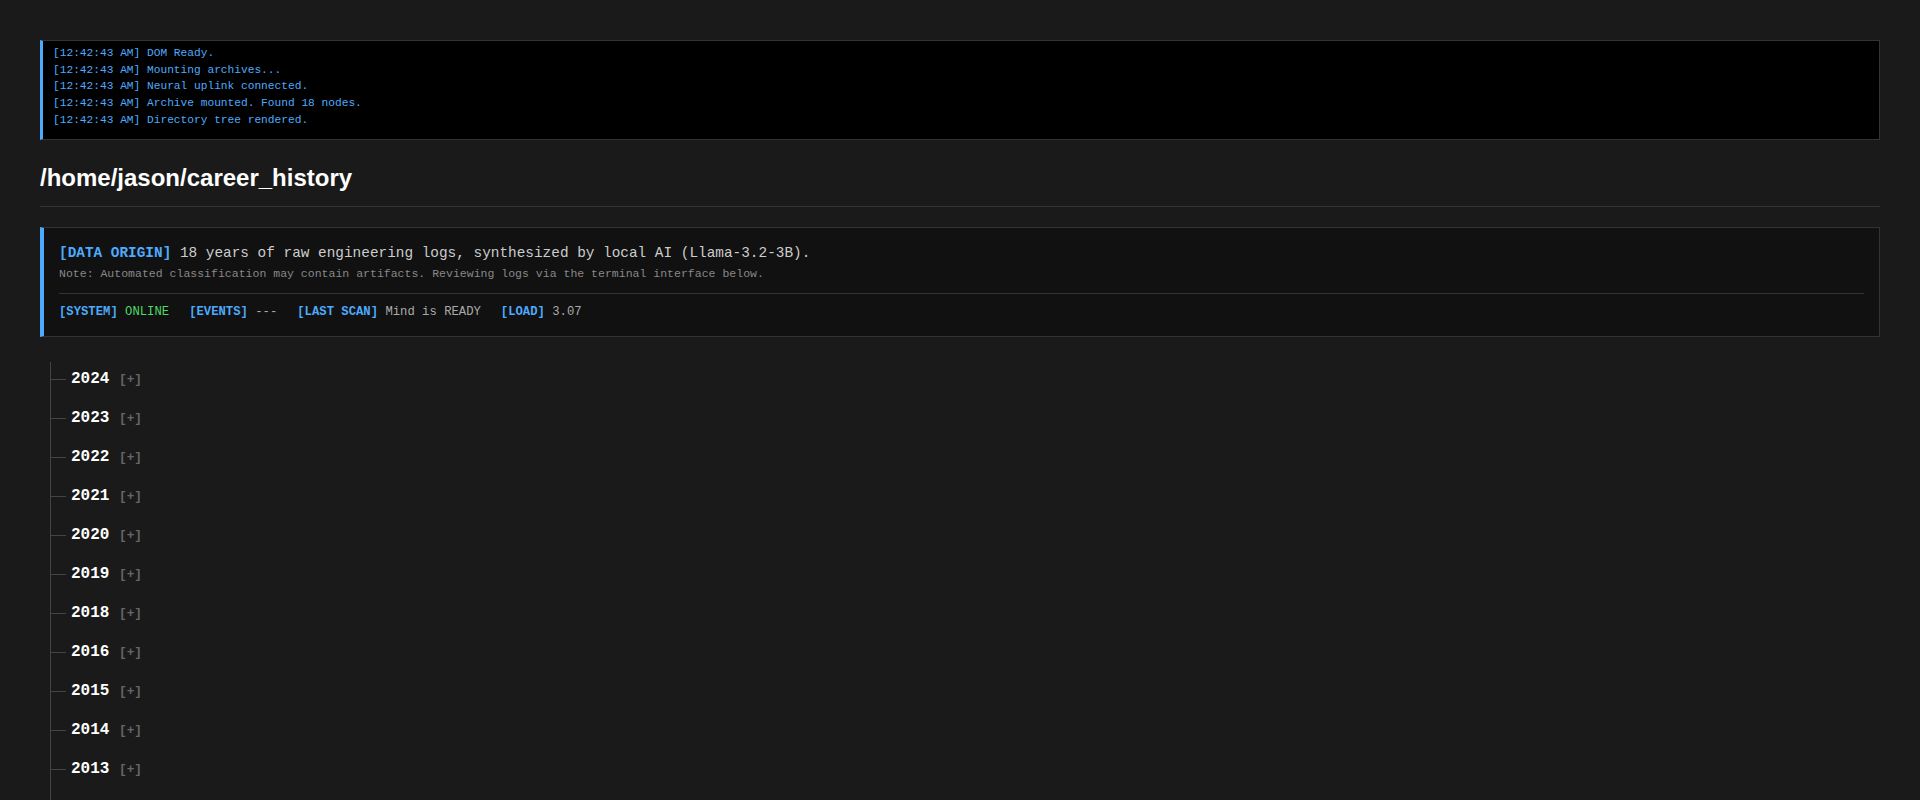Click the [EVENTS] status label
The width and height of the screenshot is (1920, 800).
click(218, 311)
